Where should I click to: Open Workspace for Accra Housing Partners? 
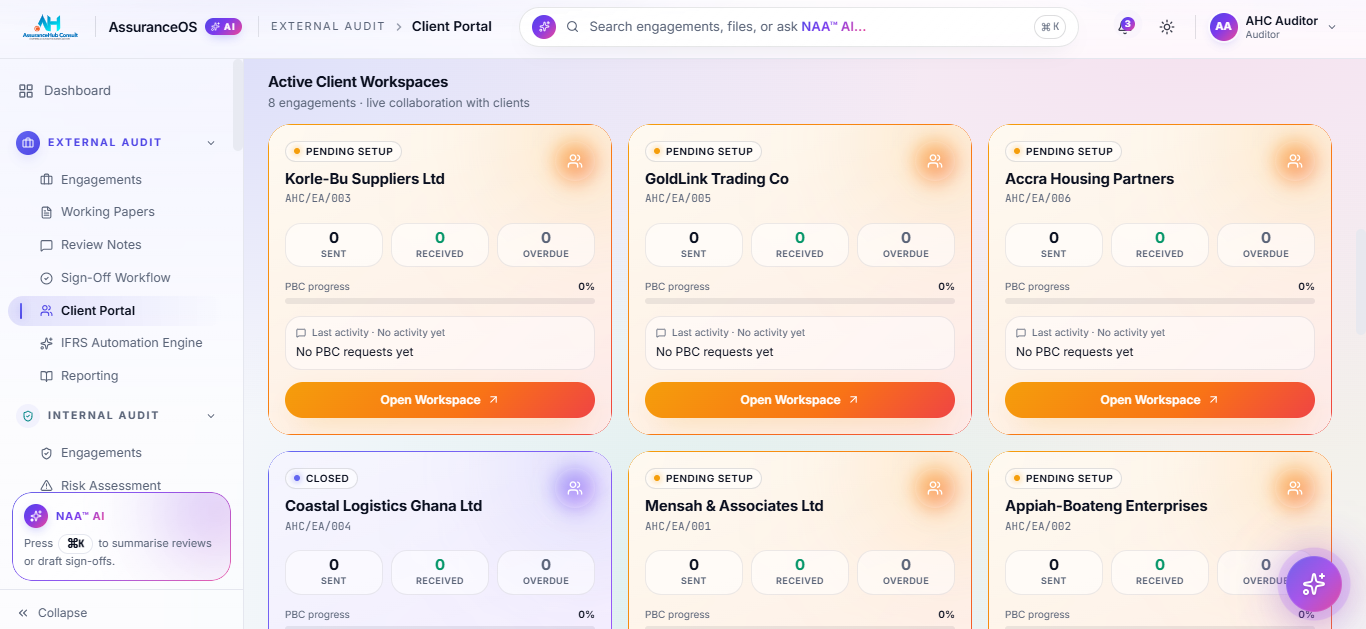click(x=1160, y=400)
